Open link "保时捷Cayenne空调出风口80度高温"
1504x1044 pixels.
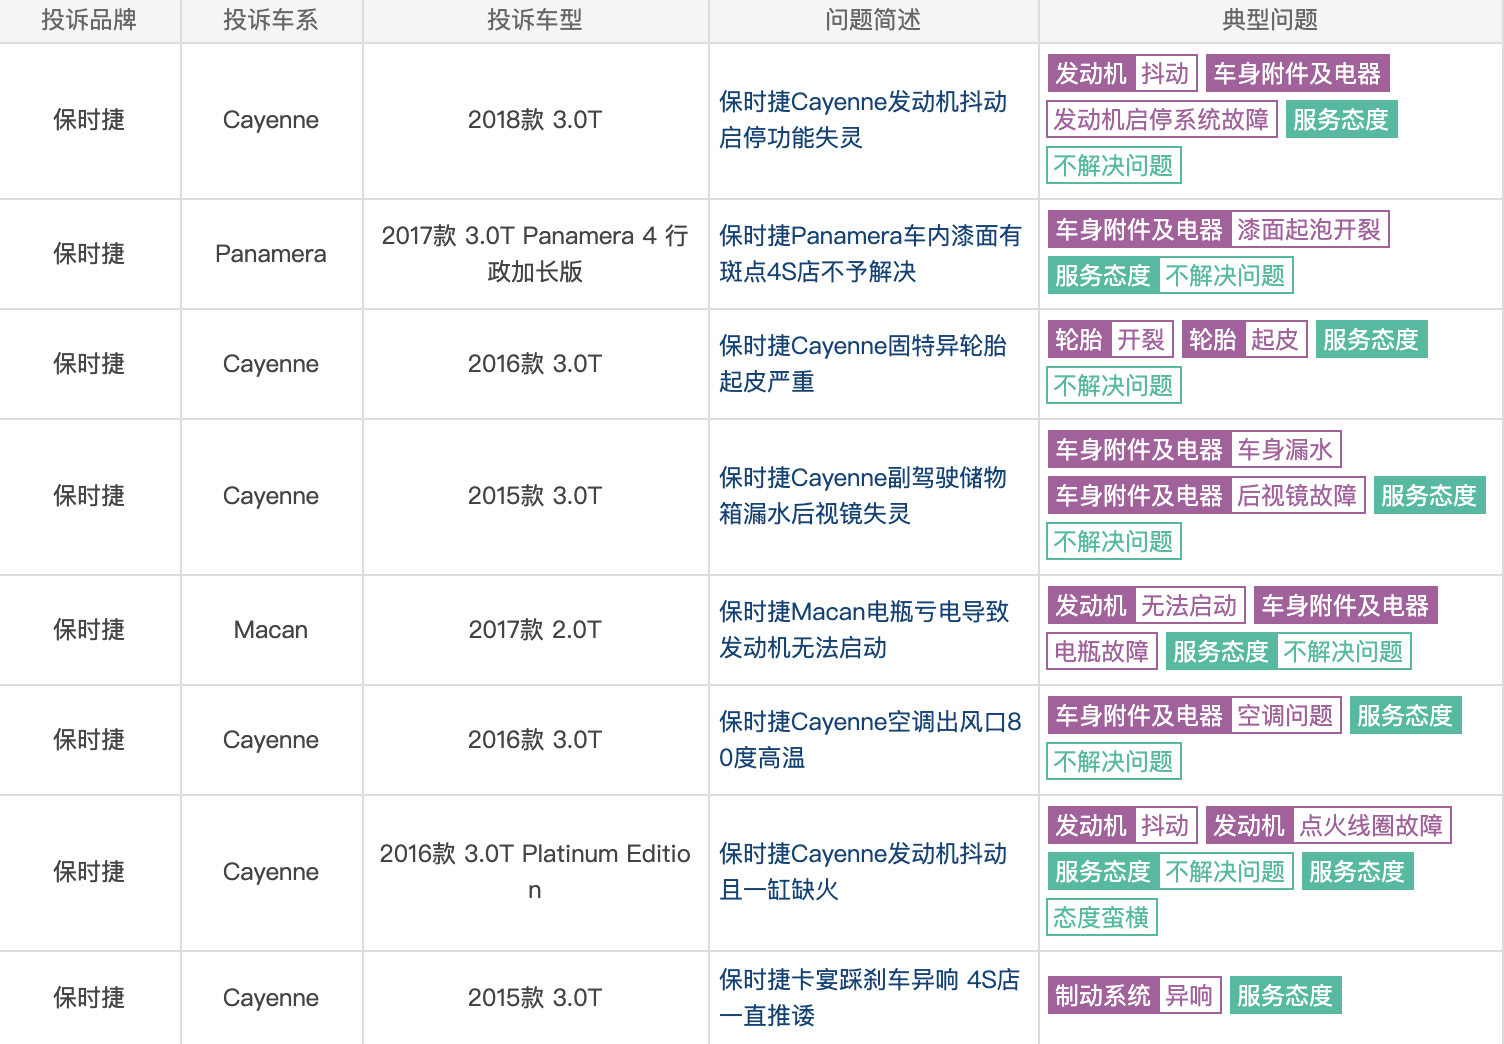click(870, 740)
